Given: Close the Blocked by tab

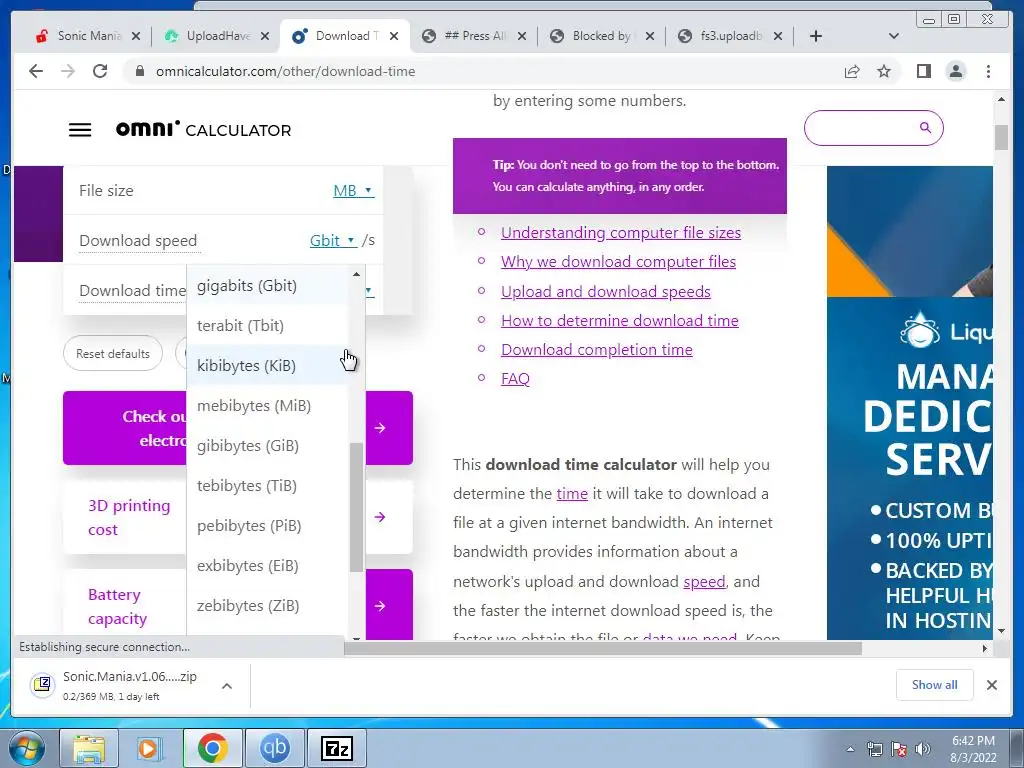Looking at the screenshot, I should [x=650, y=36].
